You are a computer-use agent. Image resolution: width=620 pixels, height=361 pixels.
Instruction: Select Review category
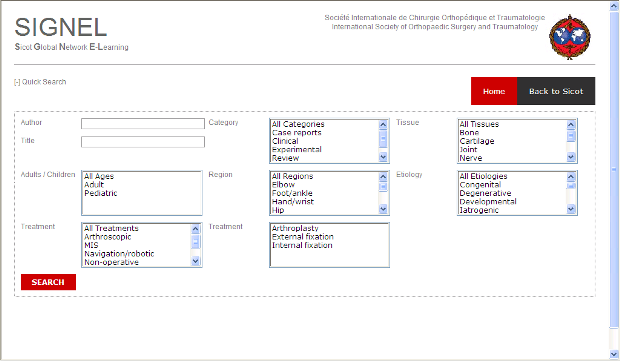click(x=285, y=158)
